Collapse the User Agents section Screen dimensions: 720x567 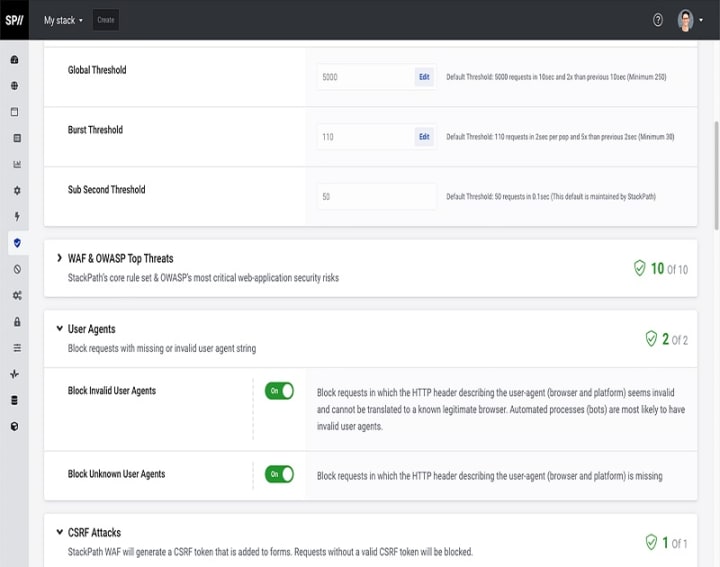[60, 329]
